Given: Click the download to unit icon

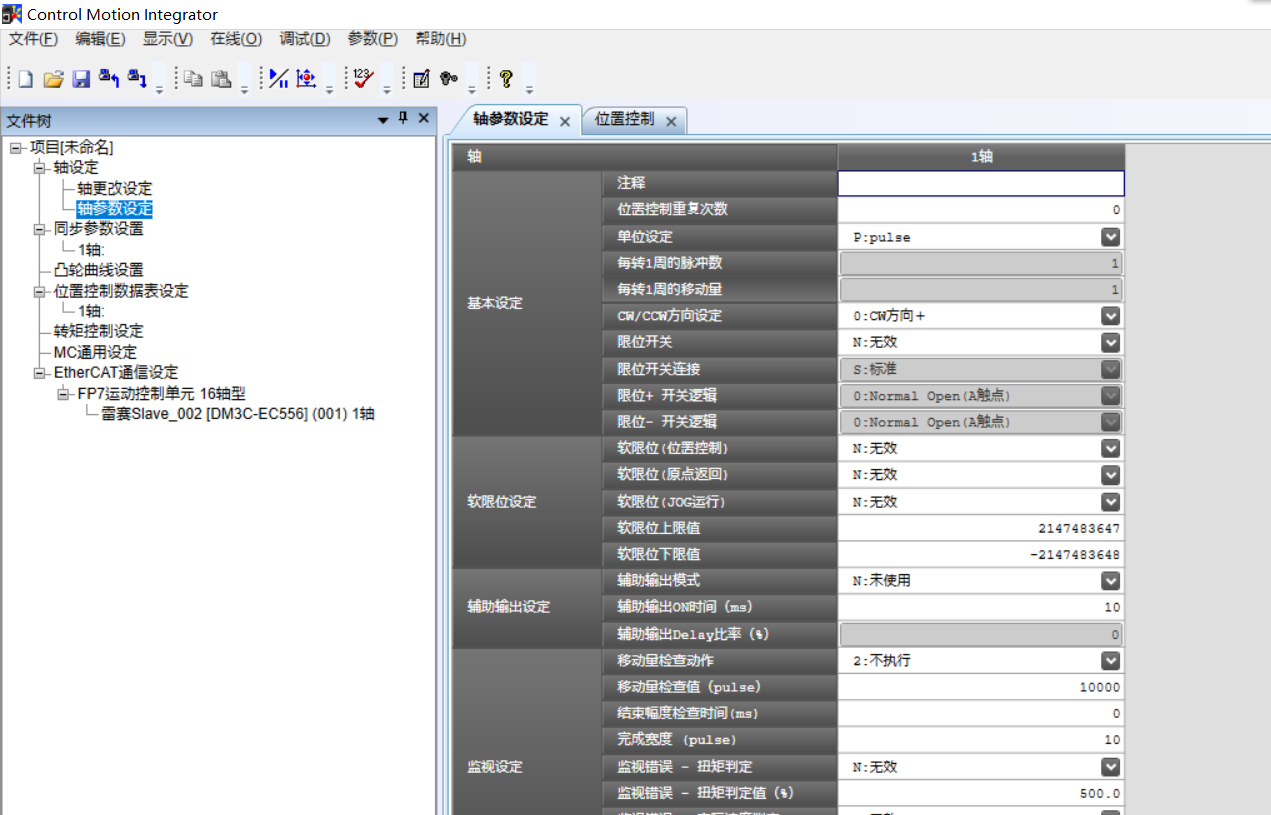Looking at the screenshot, I should 137,78.
